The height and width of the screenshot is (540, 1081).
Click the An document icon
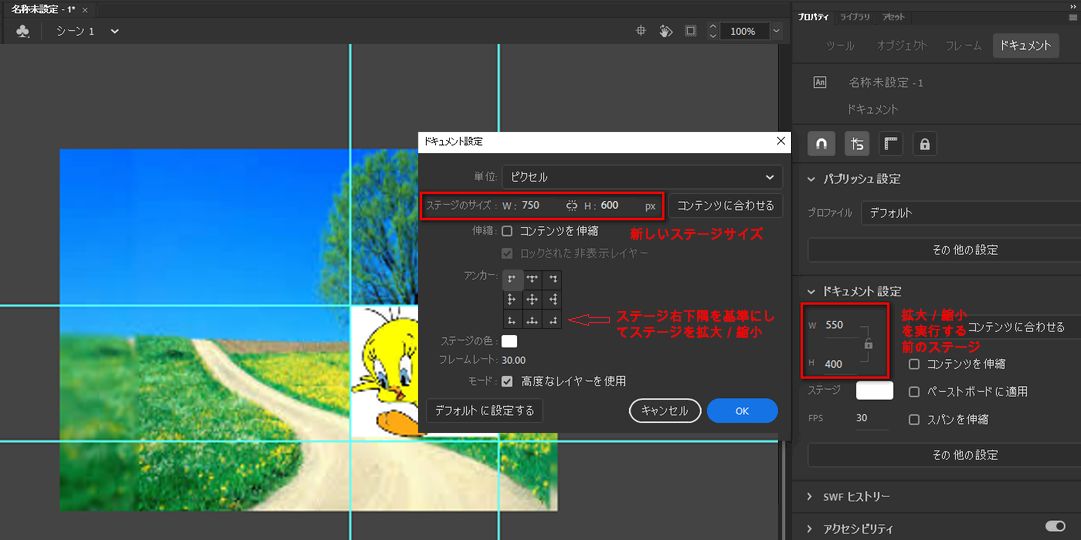pos(820,82)
